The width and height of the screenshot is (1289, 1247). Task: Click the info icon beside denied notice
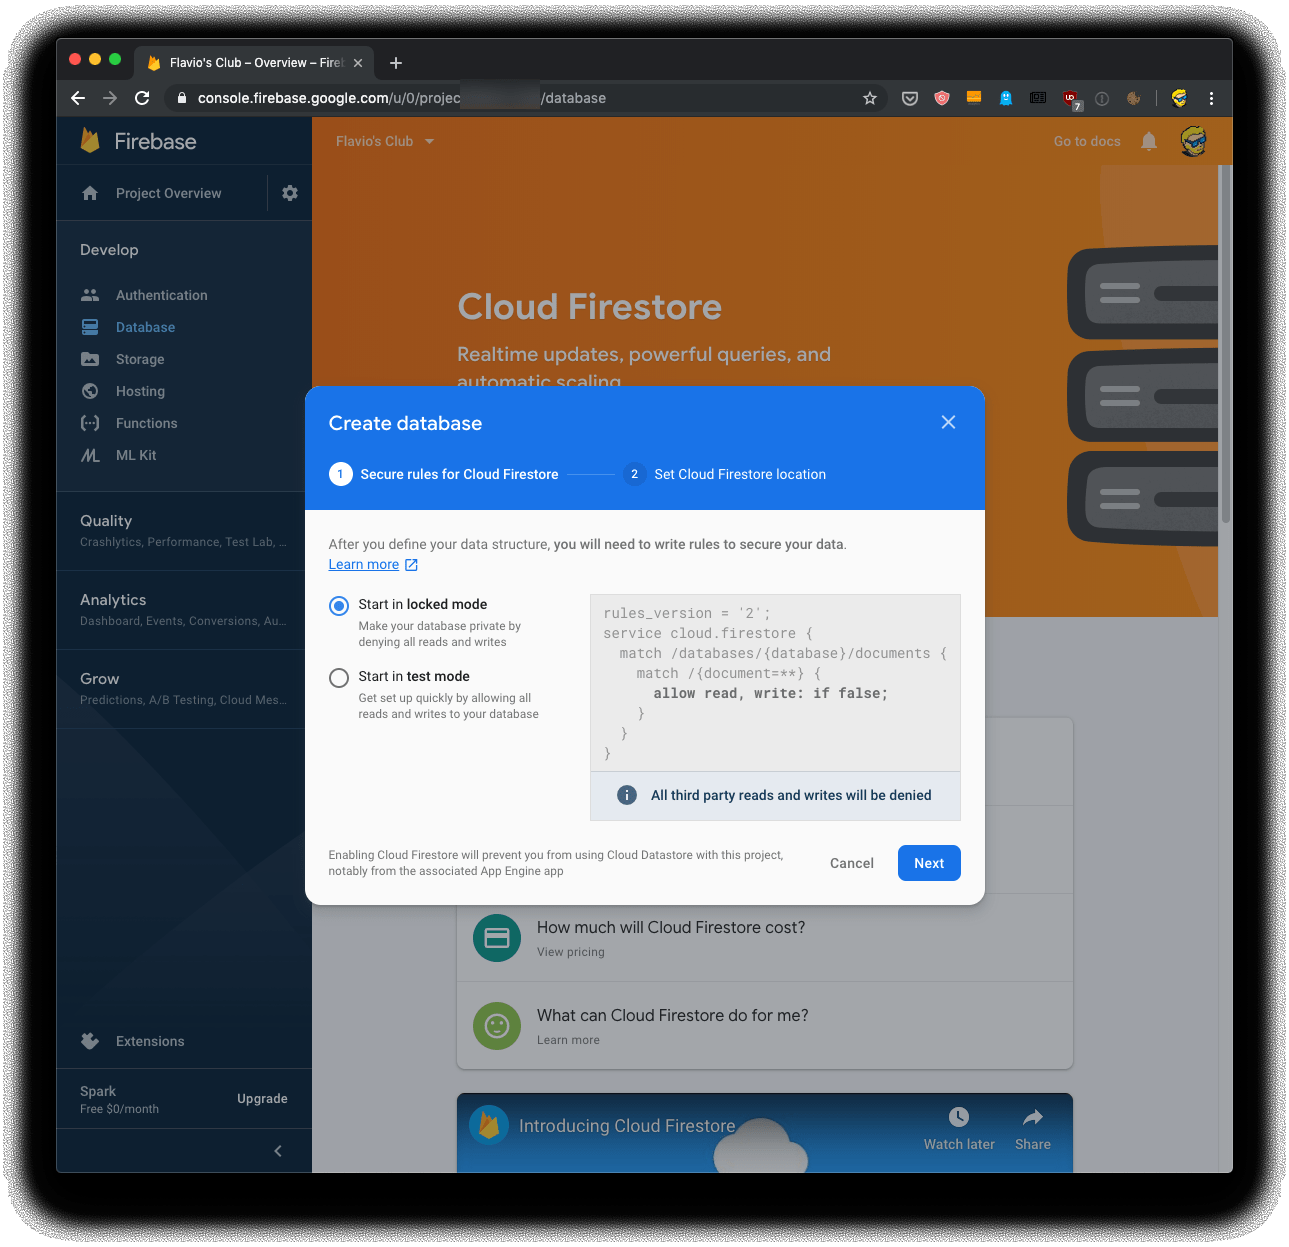click(627, 795)
